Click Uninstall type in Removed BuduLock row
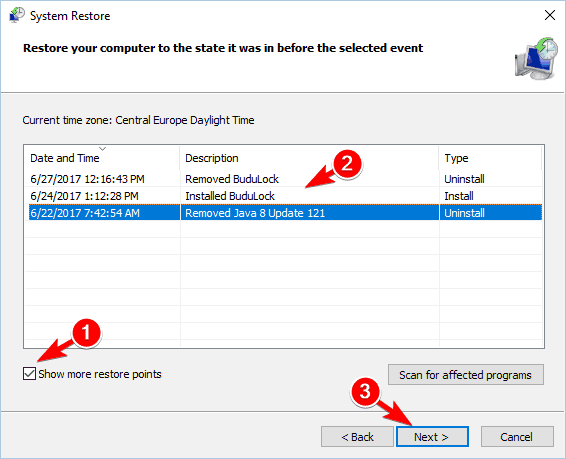The image size is (566, 459). pos(464,179)
